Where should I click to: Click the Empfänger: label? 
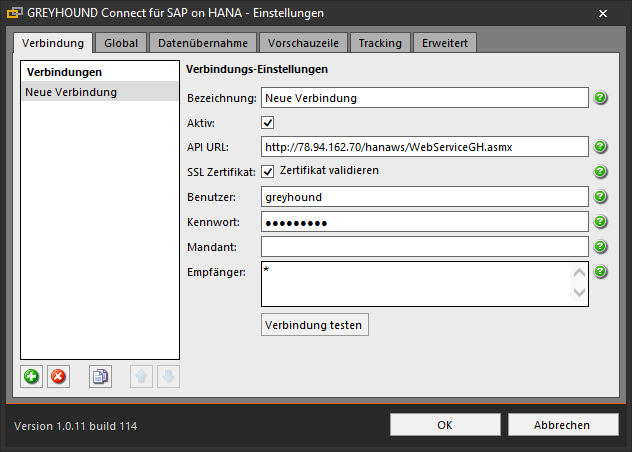216,272
